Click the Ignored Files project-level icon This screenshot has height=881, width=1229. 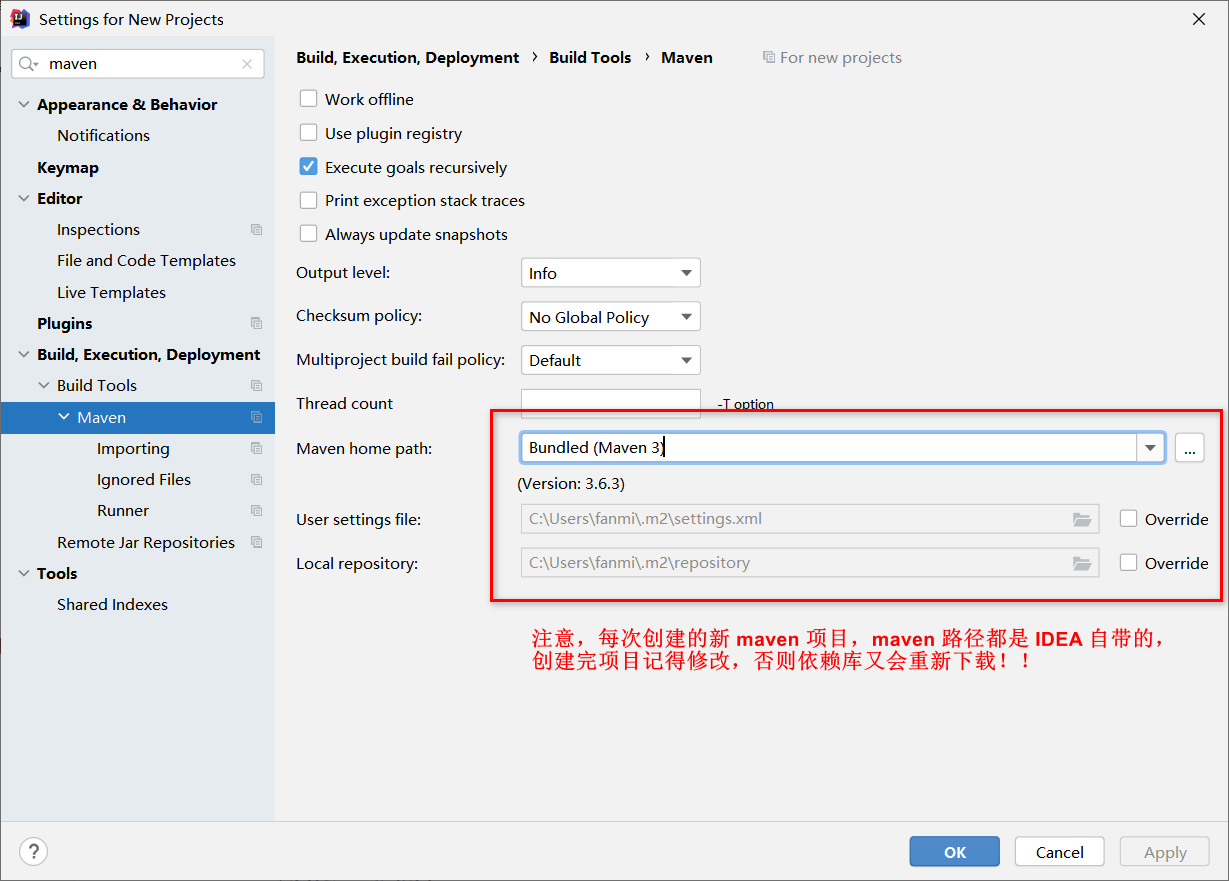(257, 480)
